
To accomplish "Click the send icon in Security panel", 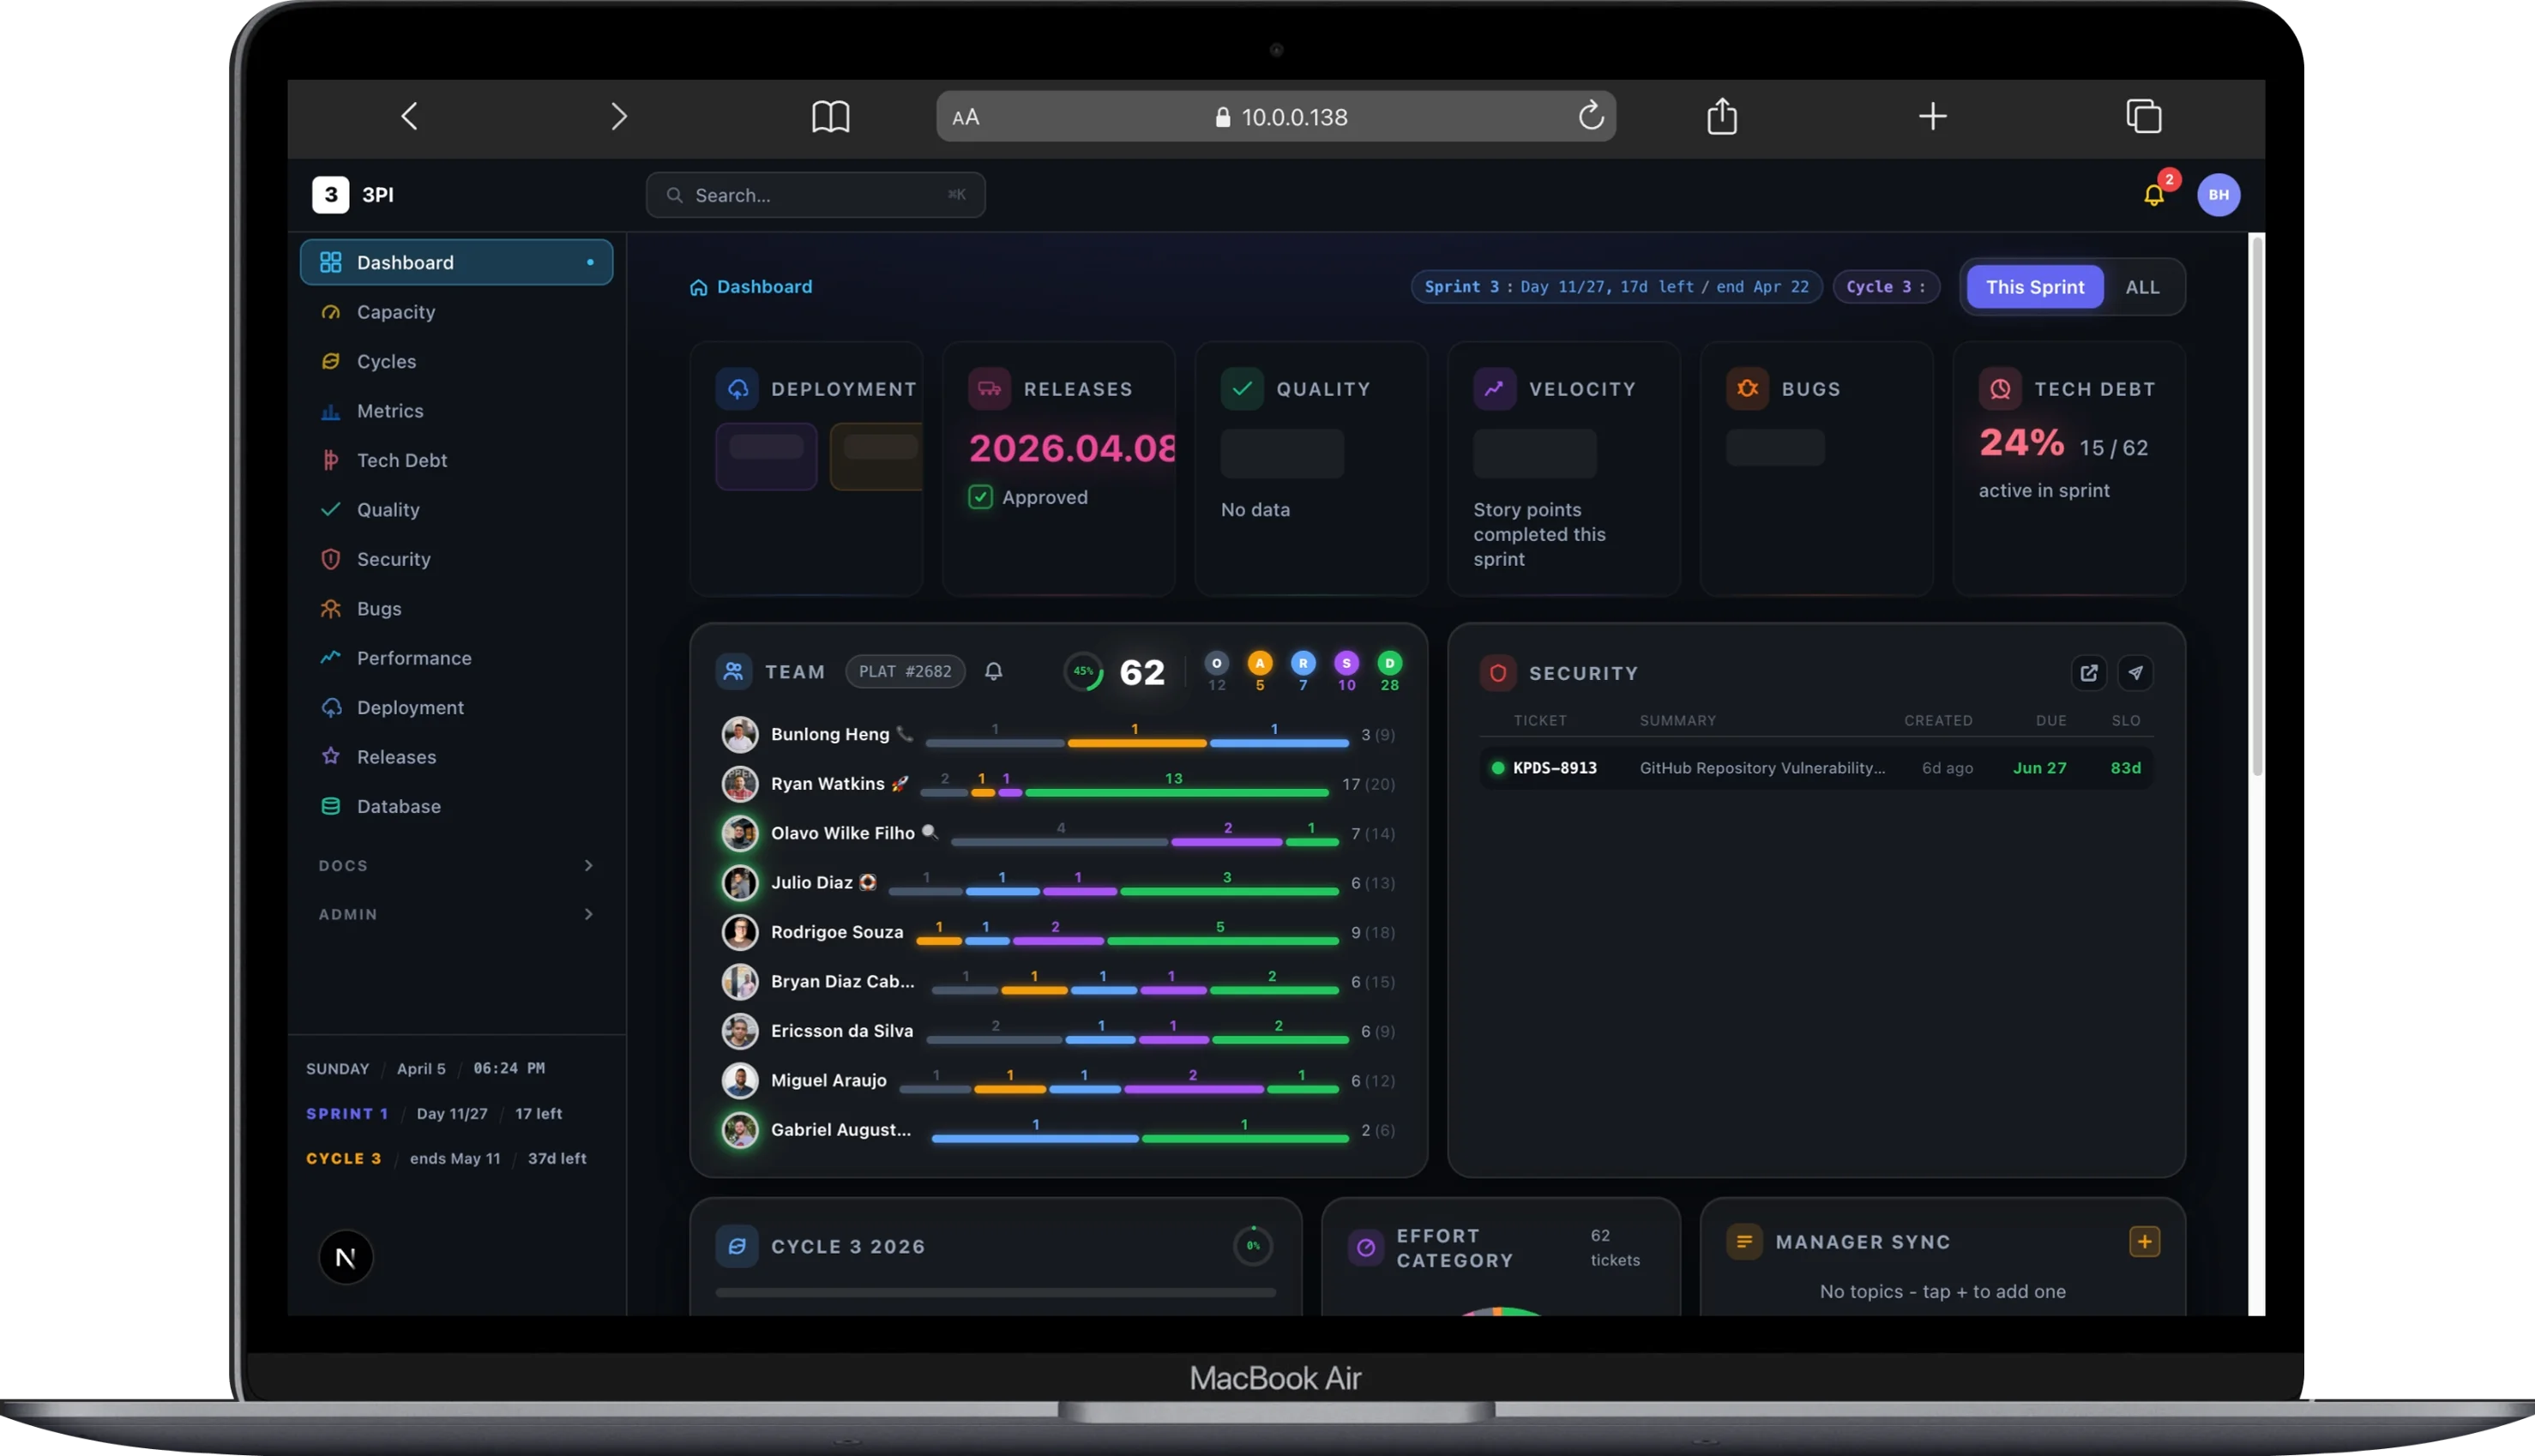I will tap(2135, 673).
